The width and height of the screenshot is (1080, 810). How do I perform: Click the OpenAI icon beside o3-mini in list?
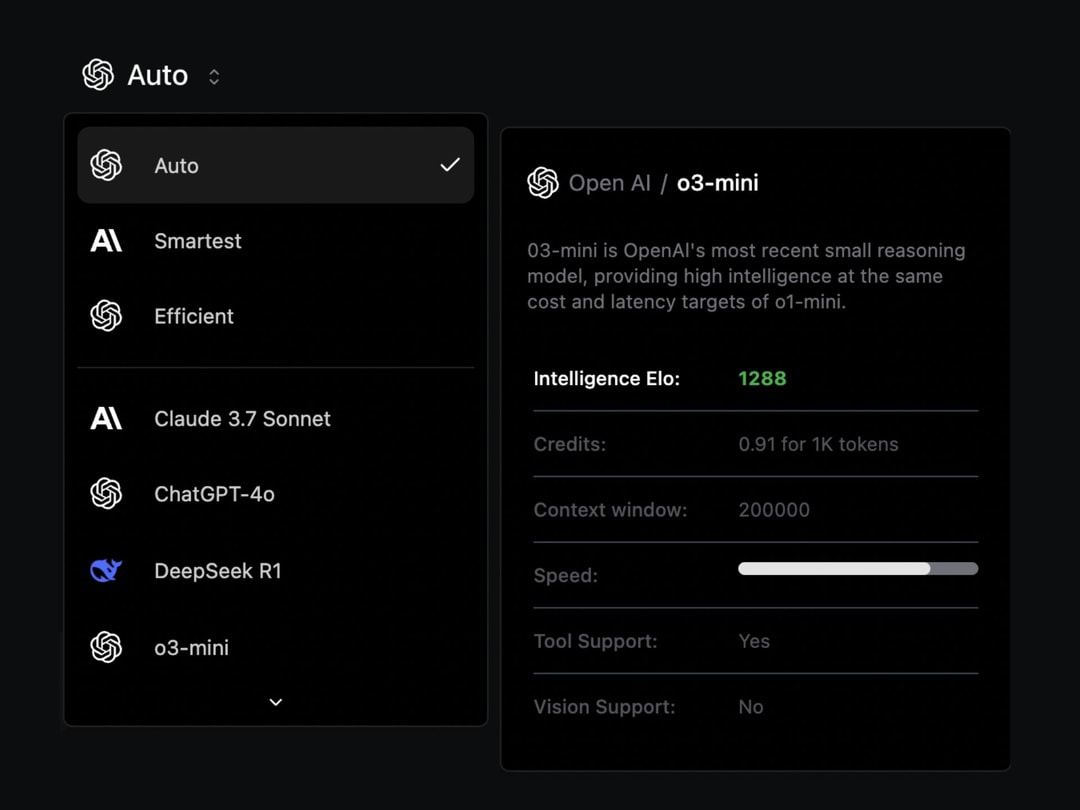[x=106, y=647]
